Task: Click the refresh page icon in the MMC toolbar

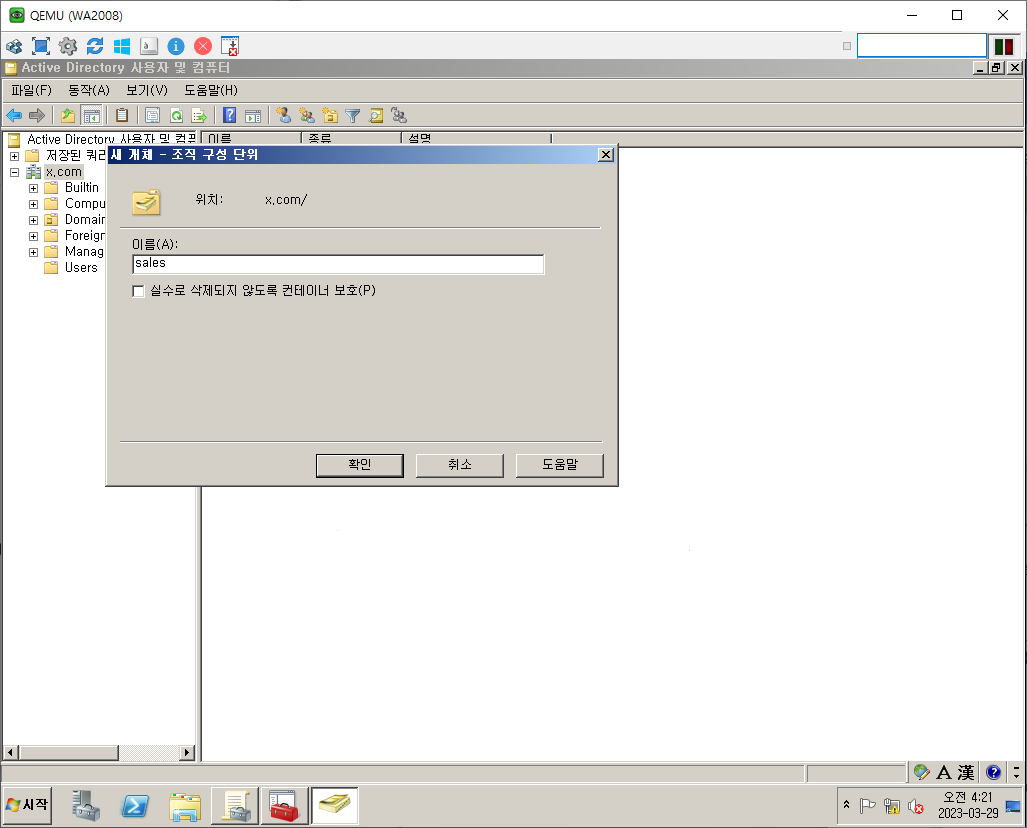Action: pos(176,116)
